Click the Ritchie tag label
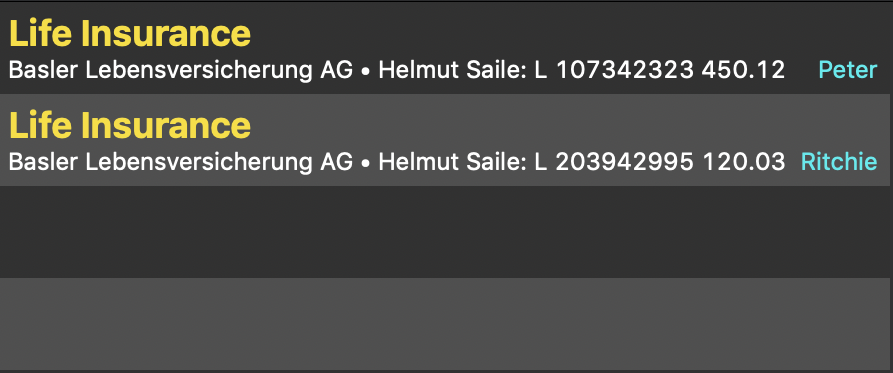Screen dimensions: 893x373 coord(839,162)
